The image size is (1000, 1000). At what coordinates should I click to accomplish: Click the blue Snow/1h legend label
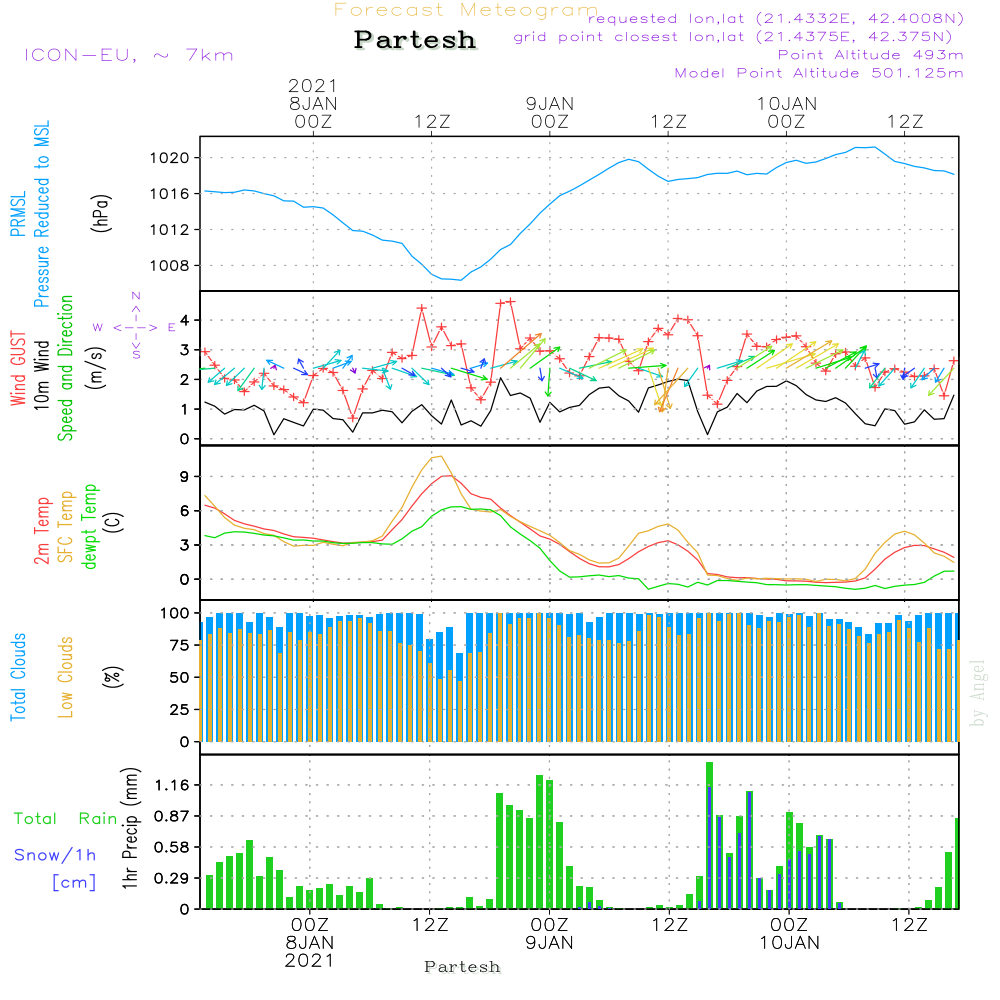point(55,855)
